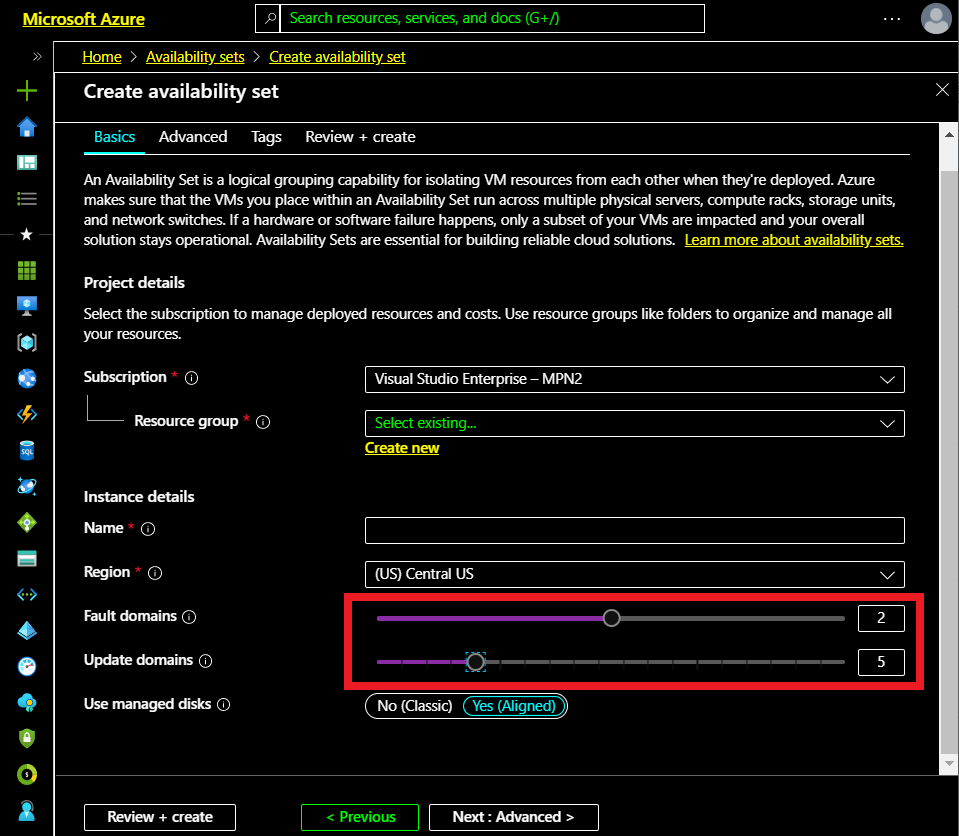Open the Resource group Select existing dropdown
Image resolution: width=959 pixels, height=836 pixels.
634,423
